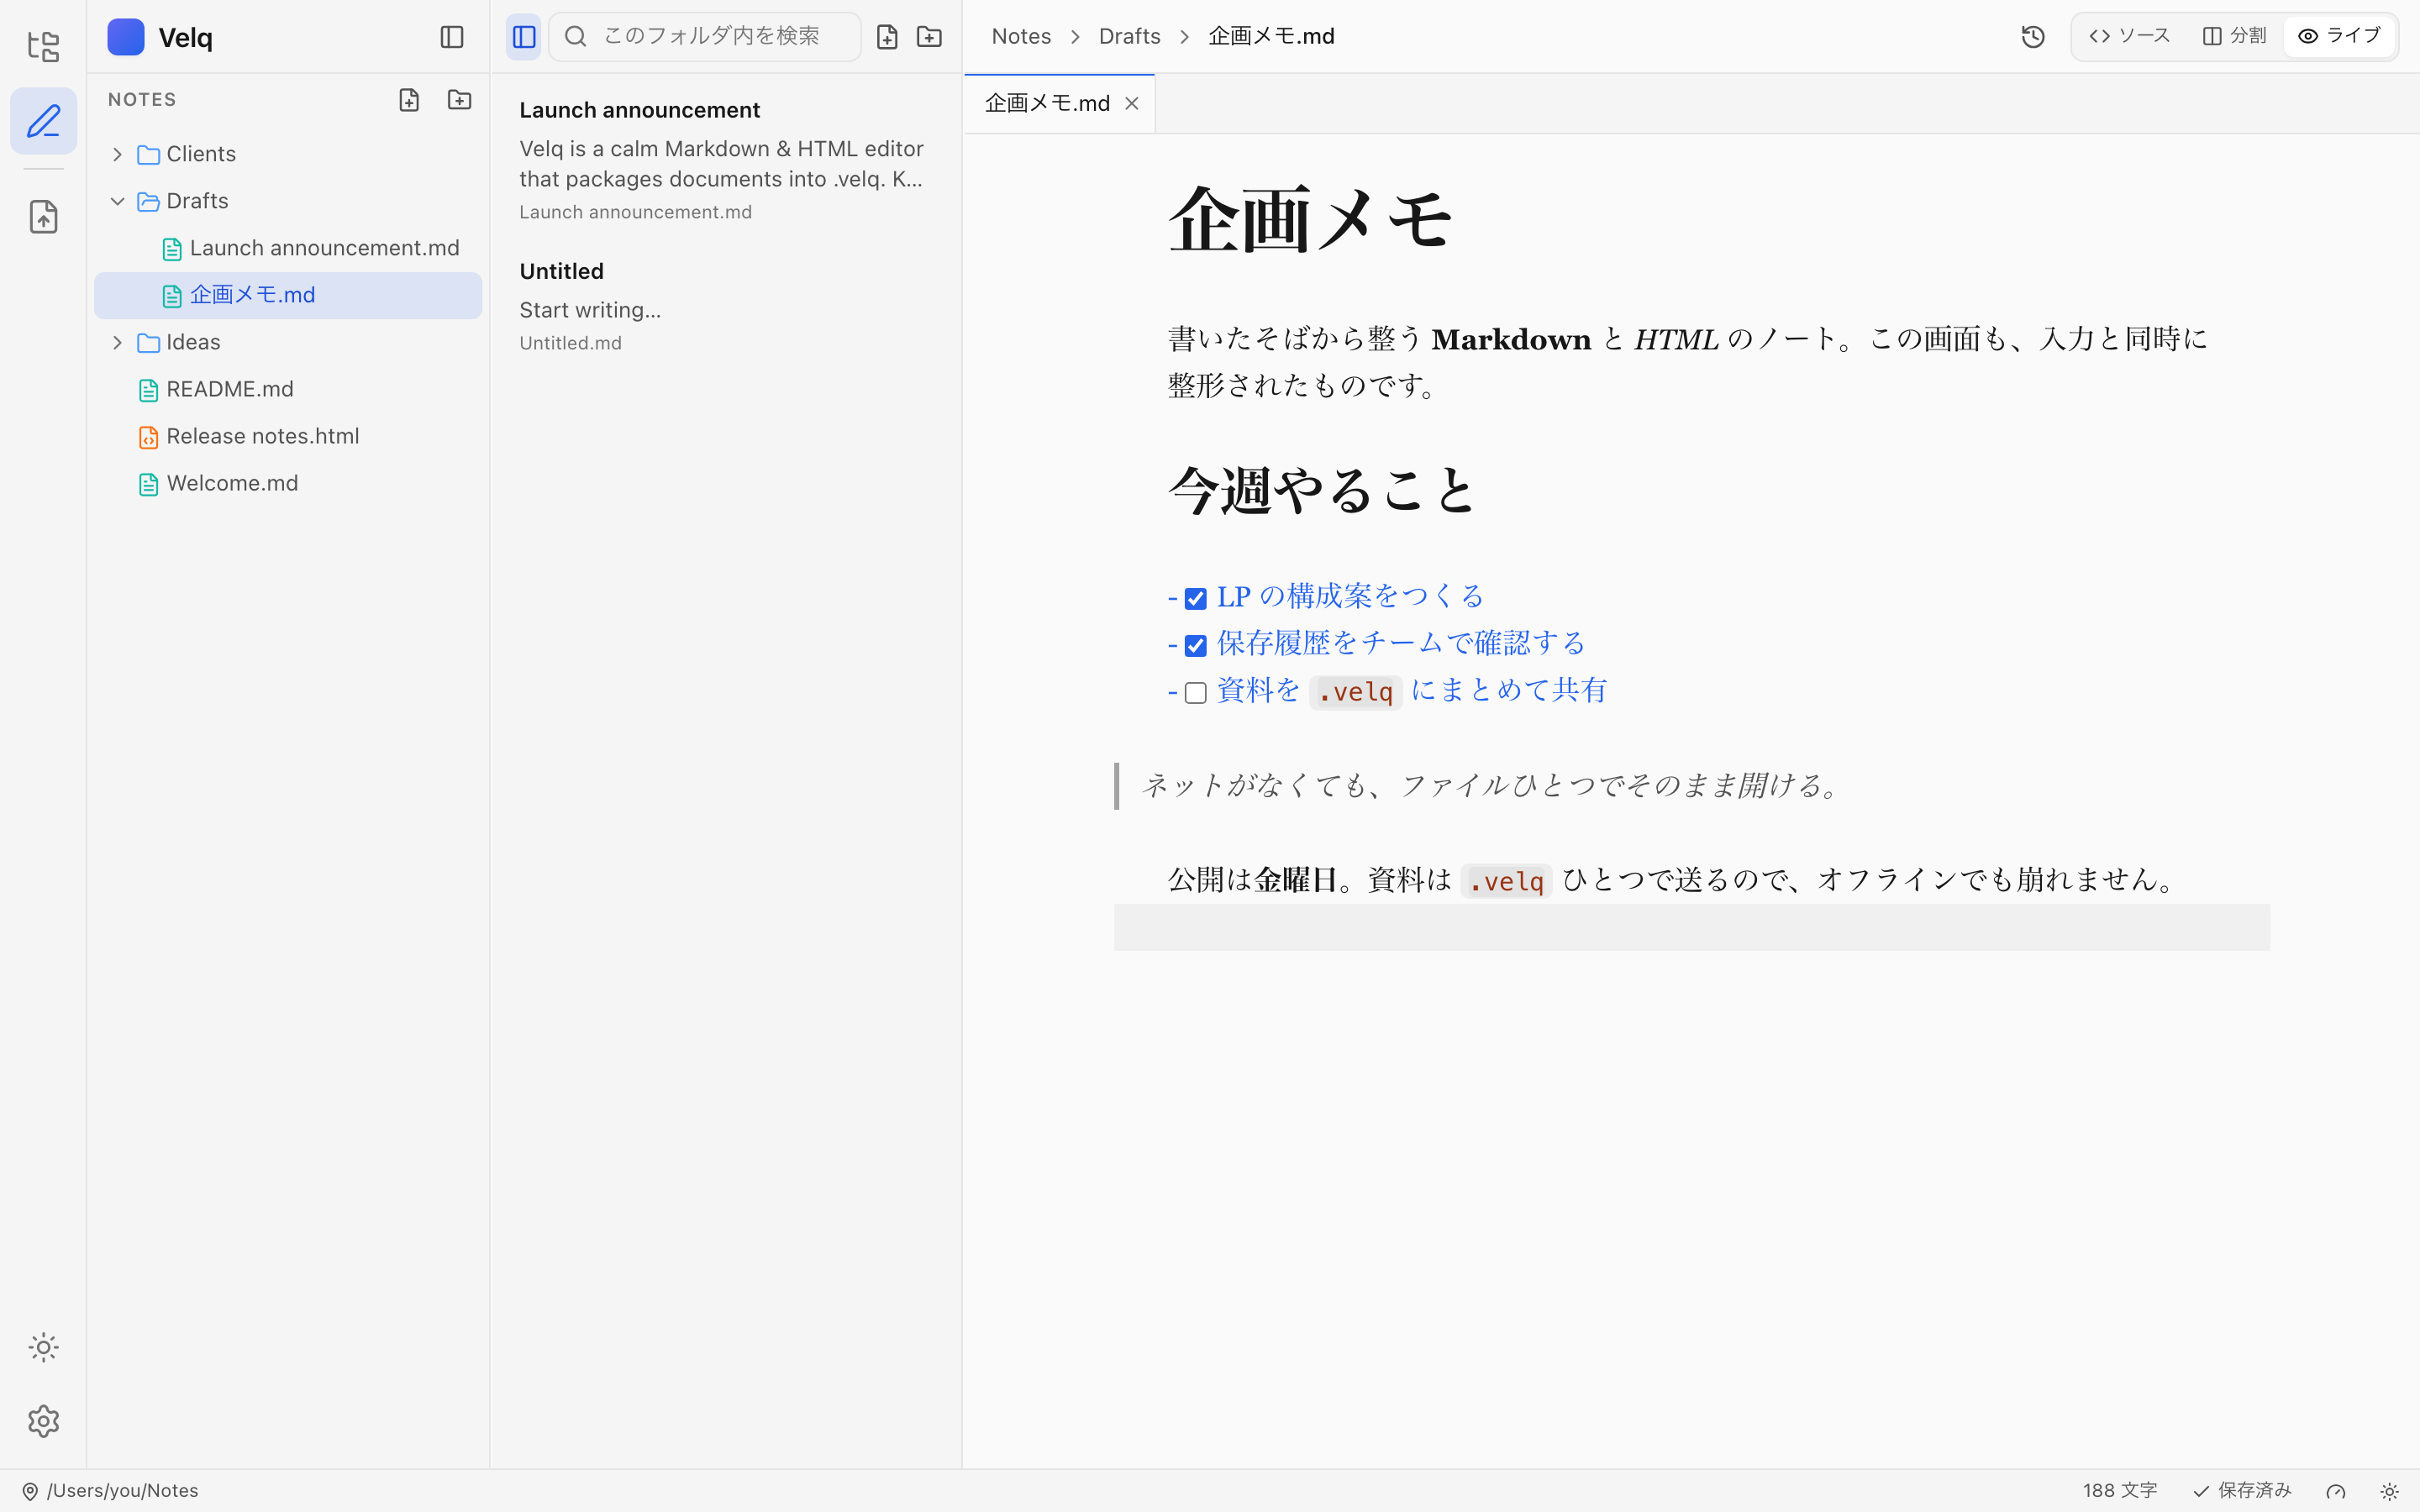Collapse the Drafts folder chevron
This screenshot has height=1512, width=2420.
point(118,201)
